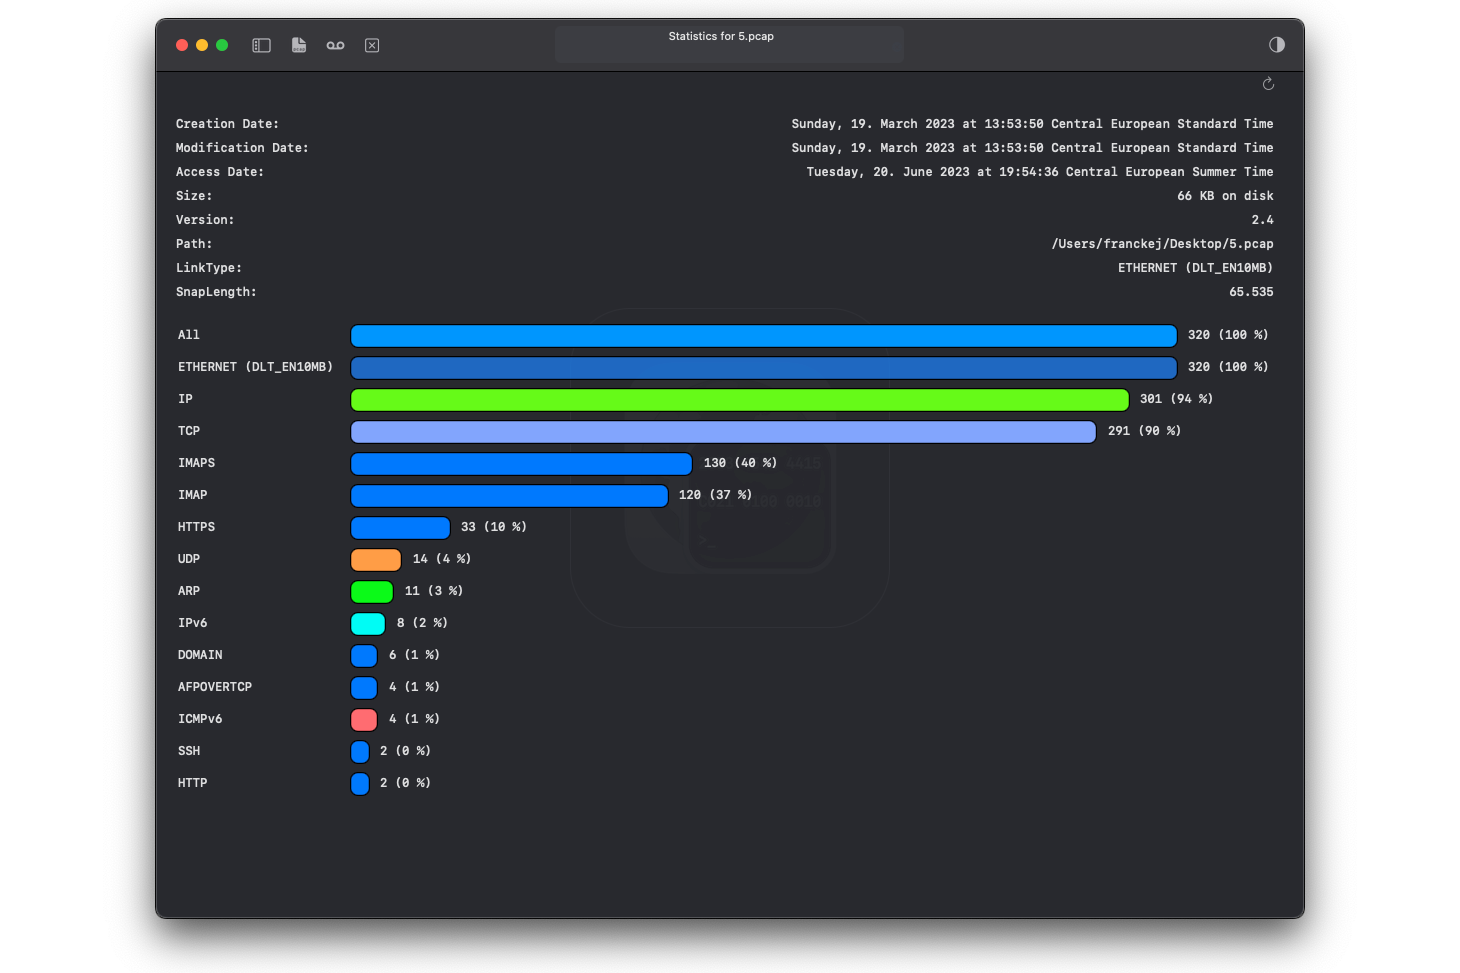Click the cyan IPv6 bar
Viewport: 1460px width, 973px height.
tap(368, 623)
